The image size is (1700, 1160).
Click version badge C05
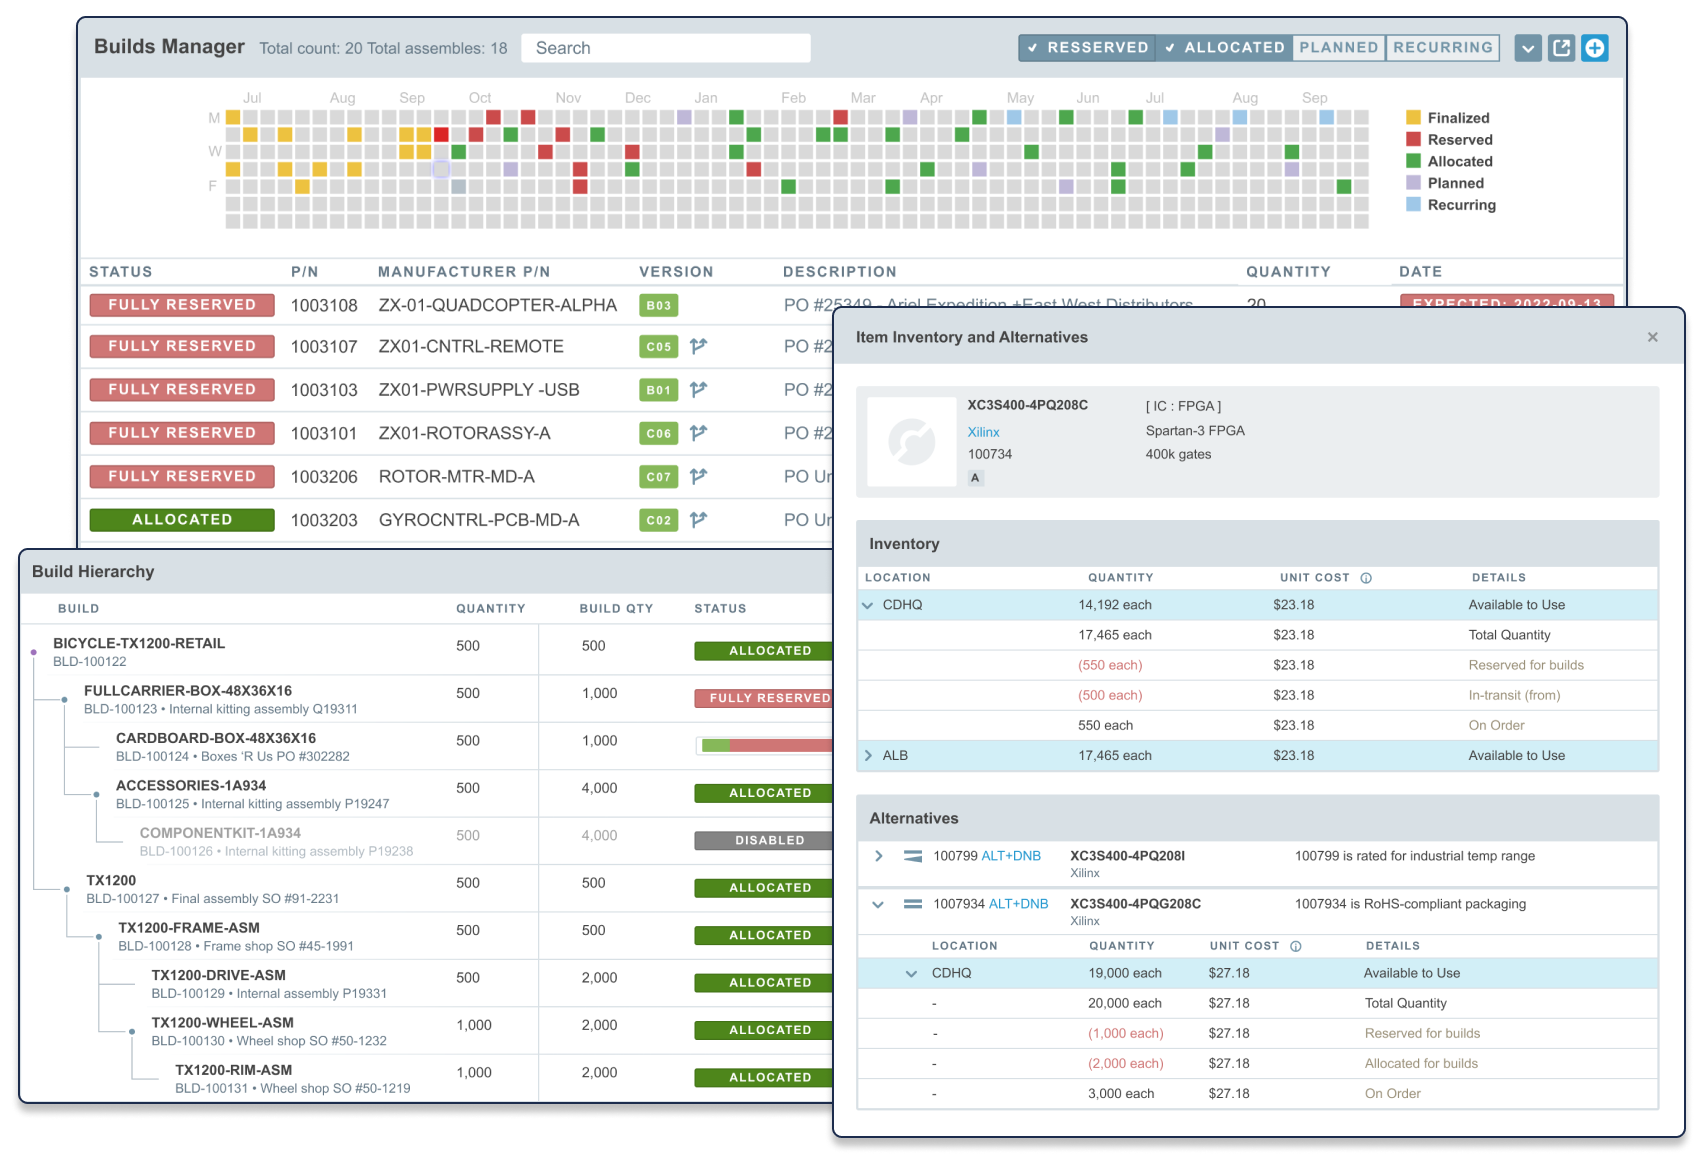[x=659, y=347]
